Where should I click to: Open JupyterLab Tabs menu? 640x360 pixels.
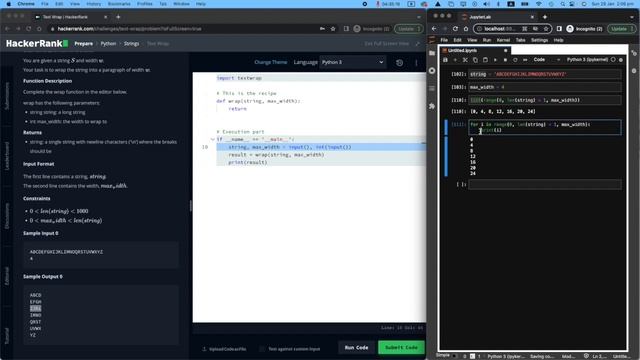click(520, 40)
